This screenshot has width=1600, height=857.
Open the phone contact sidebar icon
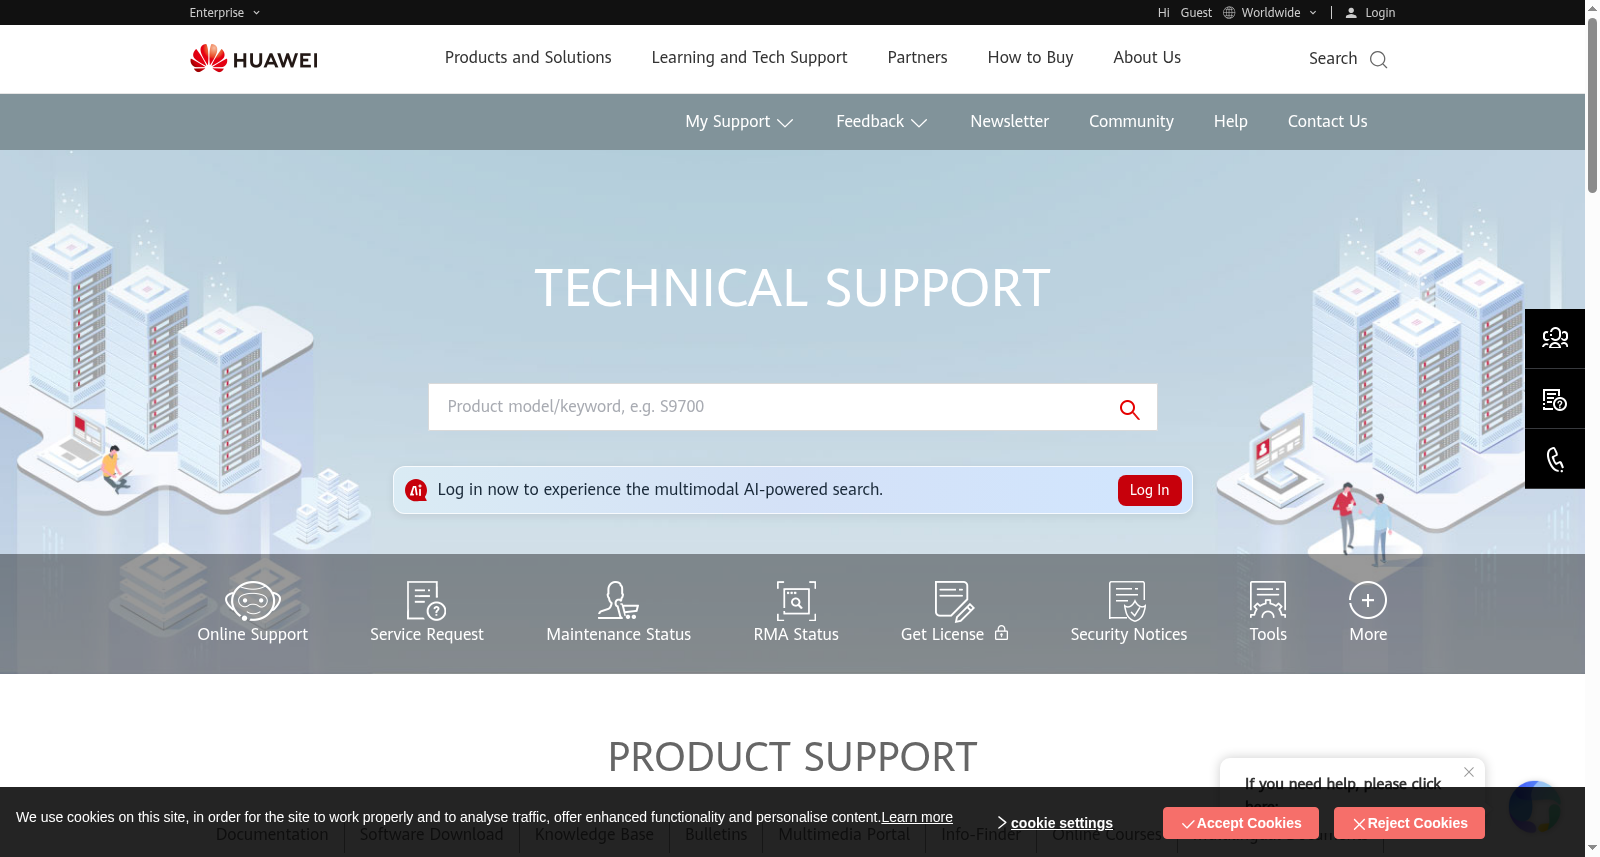(1555, 459)
